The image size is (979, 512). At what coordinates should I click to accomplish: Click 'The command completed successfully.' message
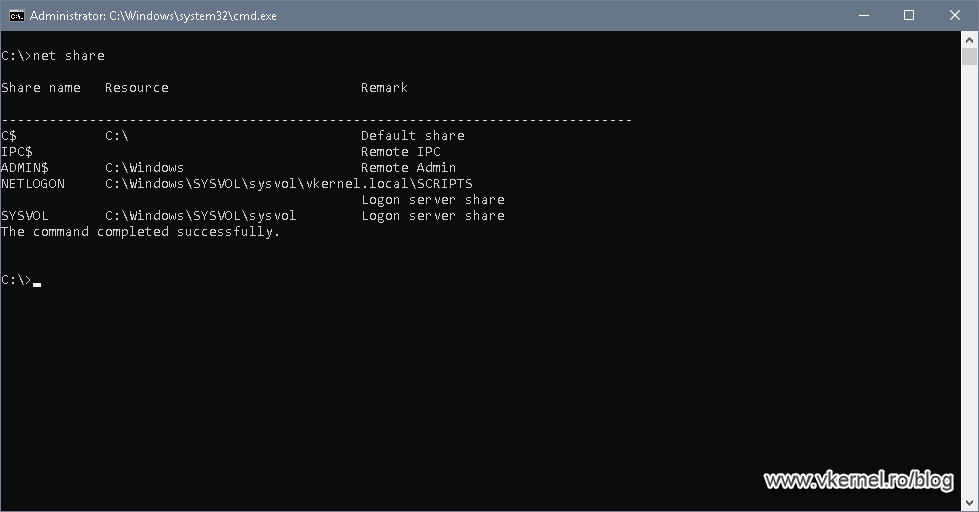(140, 232)
